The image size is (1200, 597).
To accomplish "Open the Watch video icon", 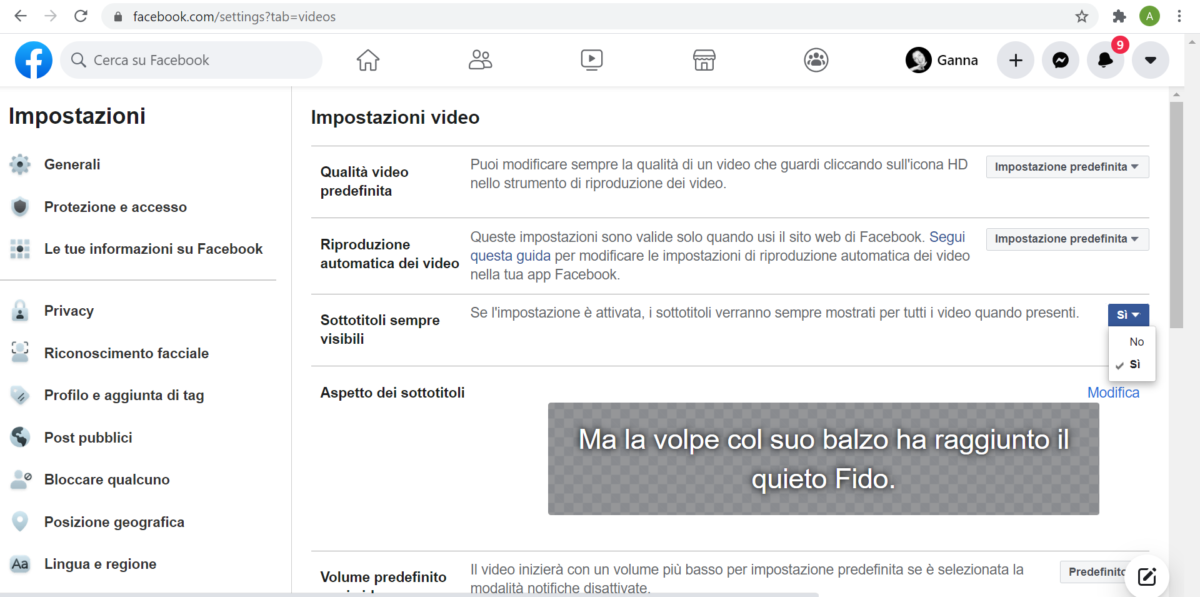I will (x=592, y=60).
